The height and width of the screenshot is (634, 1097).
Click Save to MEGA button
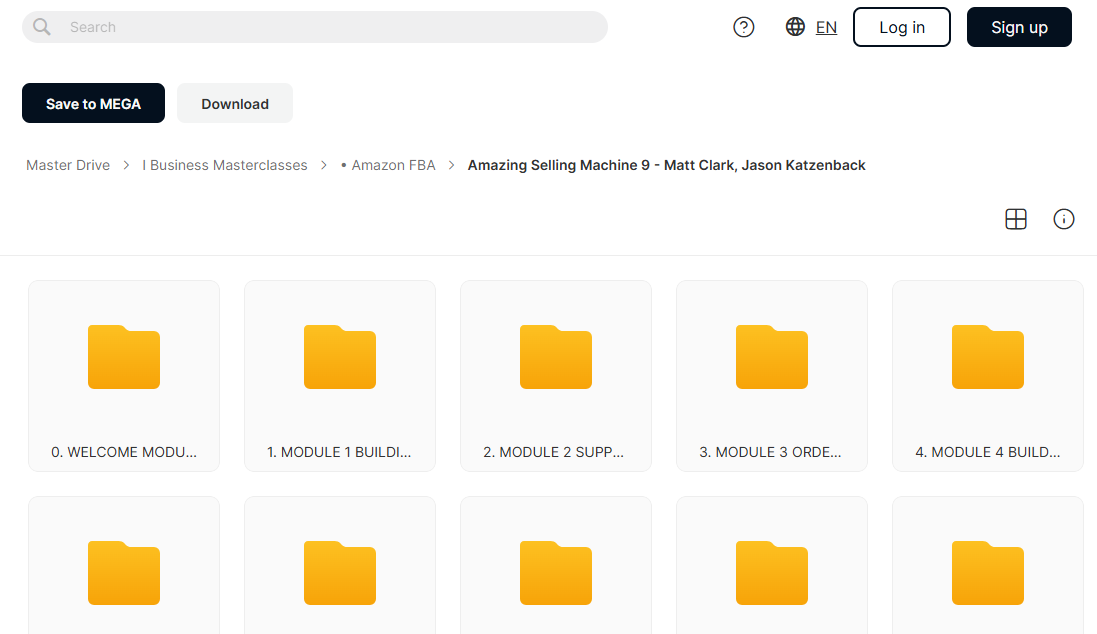[93, 104]
